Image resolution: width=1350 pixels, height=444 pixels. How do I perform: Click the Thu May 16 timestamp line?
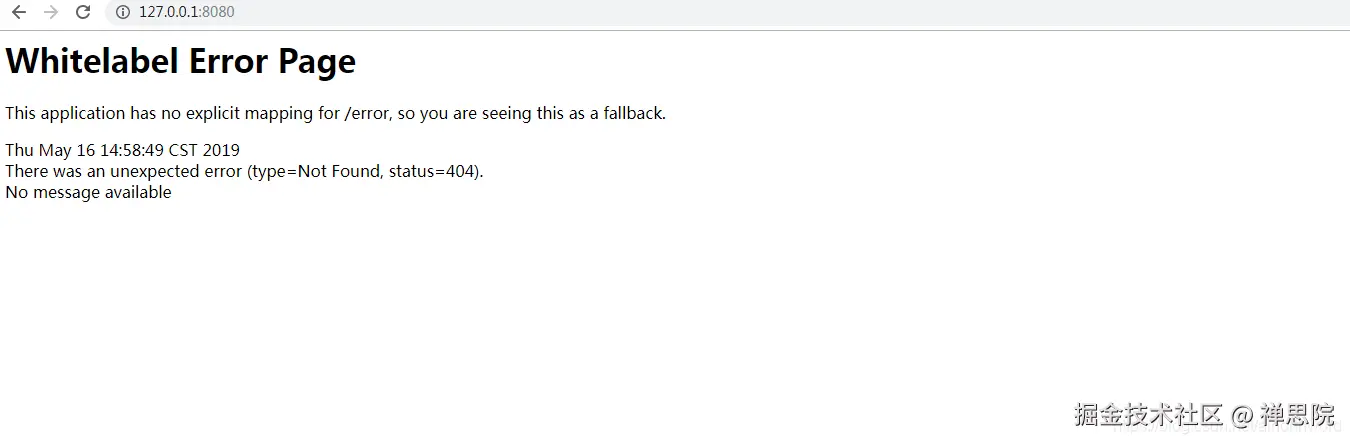click(122, 151)
